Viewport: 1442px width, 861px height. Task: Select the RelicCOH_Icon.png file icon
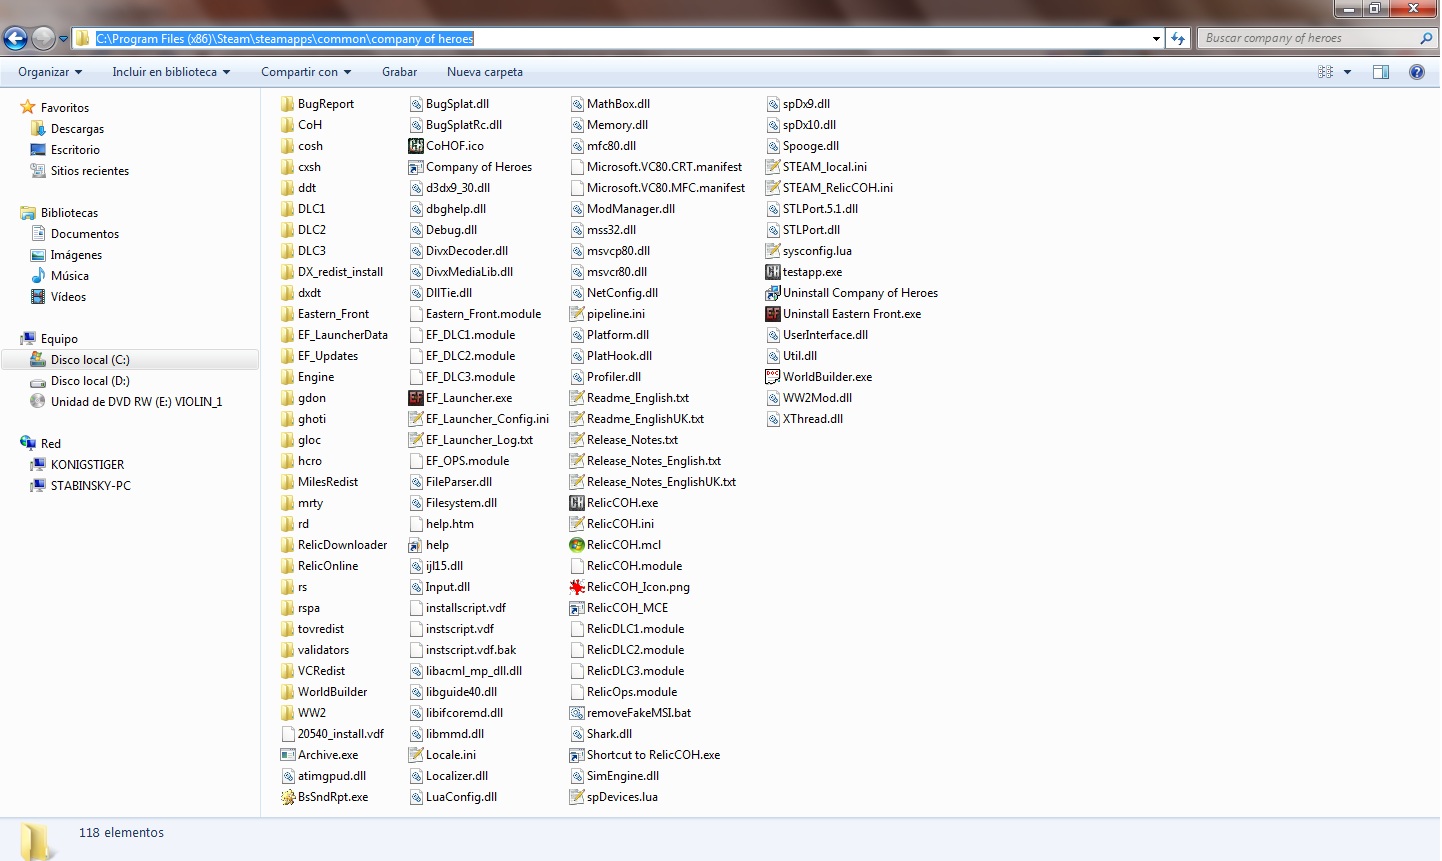pos(577,587)
